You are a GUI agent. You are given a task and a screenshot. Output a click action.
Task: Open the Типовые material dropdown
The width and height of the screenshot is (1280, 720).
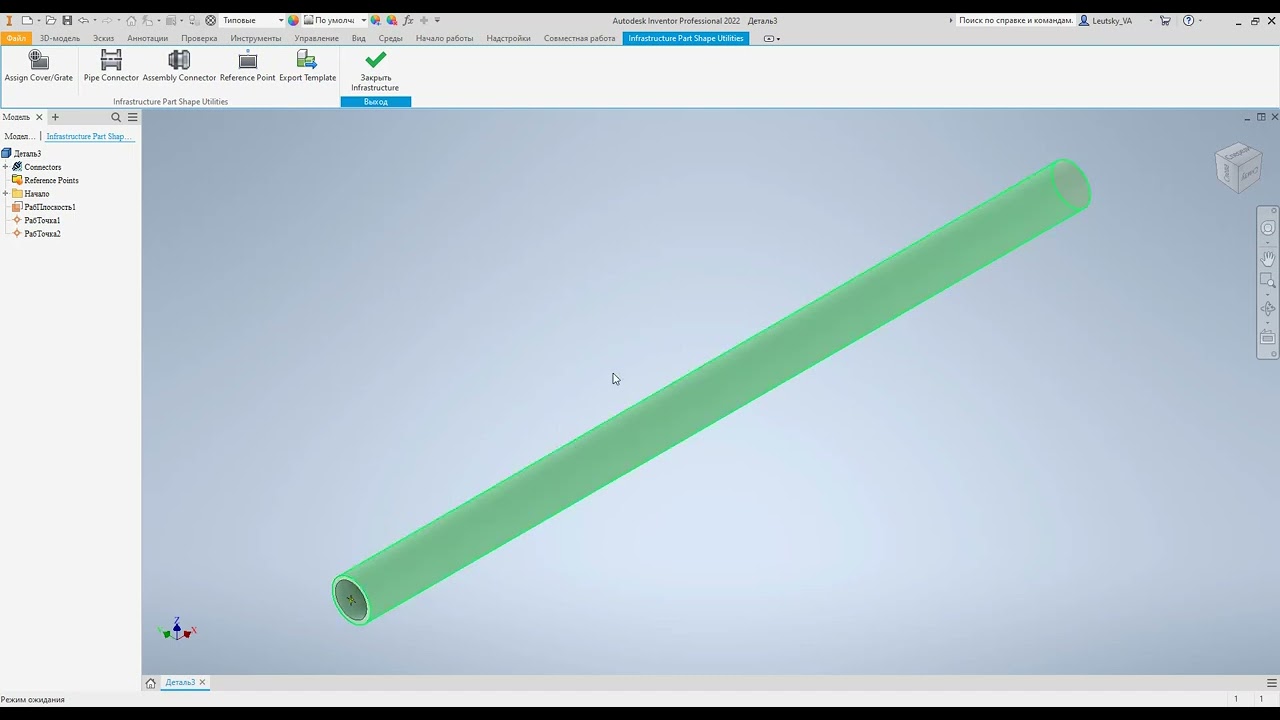(252, 20)
